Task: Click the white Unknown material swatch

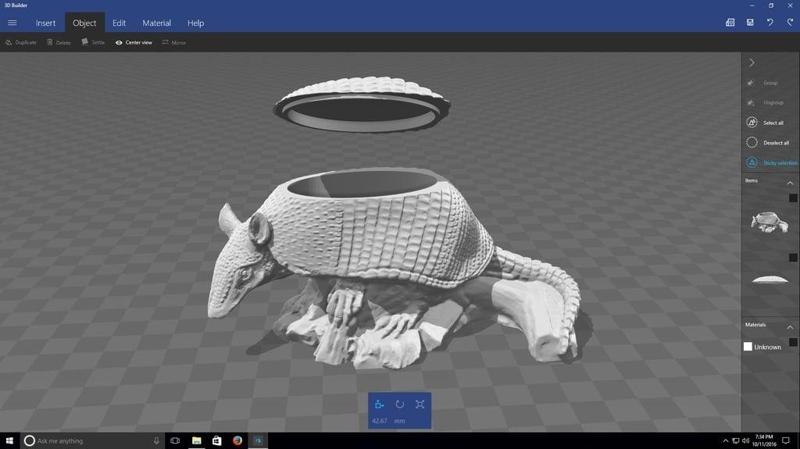Action: coord(748,347)
